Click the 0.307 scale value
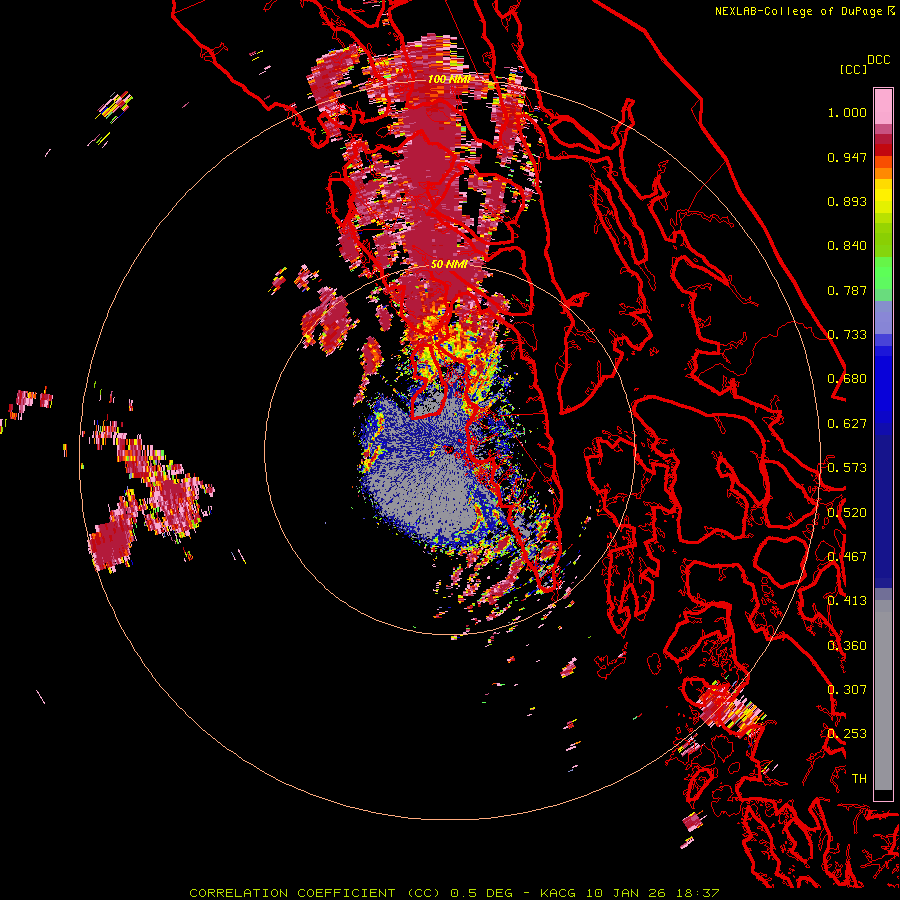The image size is (900, 900). pyautogui.click(x=847, y=690)
